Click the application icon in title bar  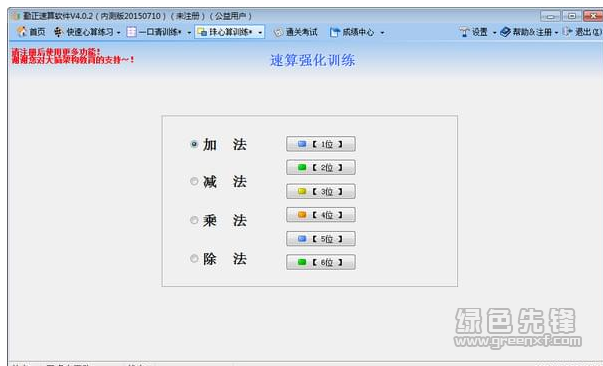(16, 16)
